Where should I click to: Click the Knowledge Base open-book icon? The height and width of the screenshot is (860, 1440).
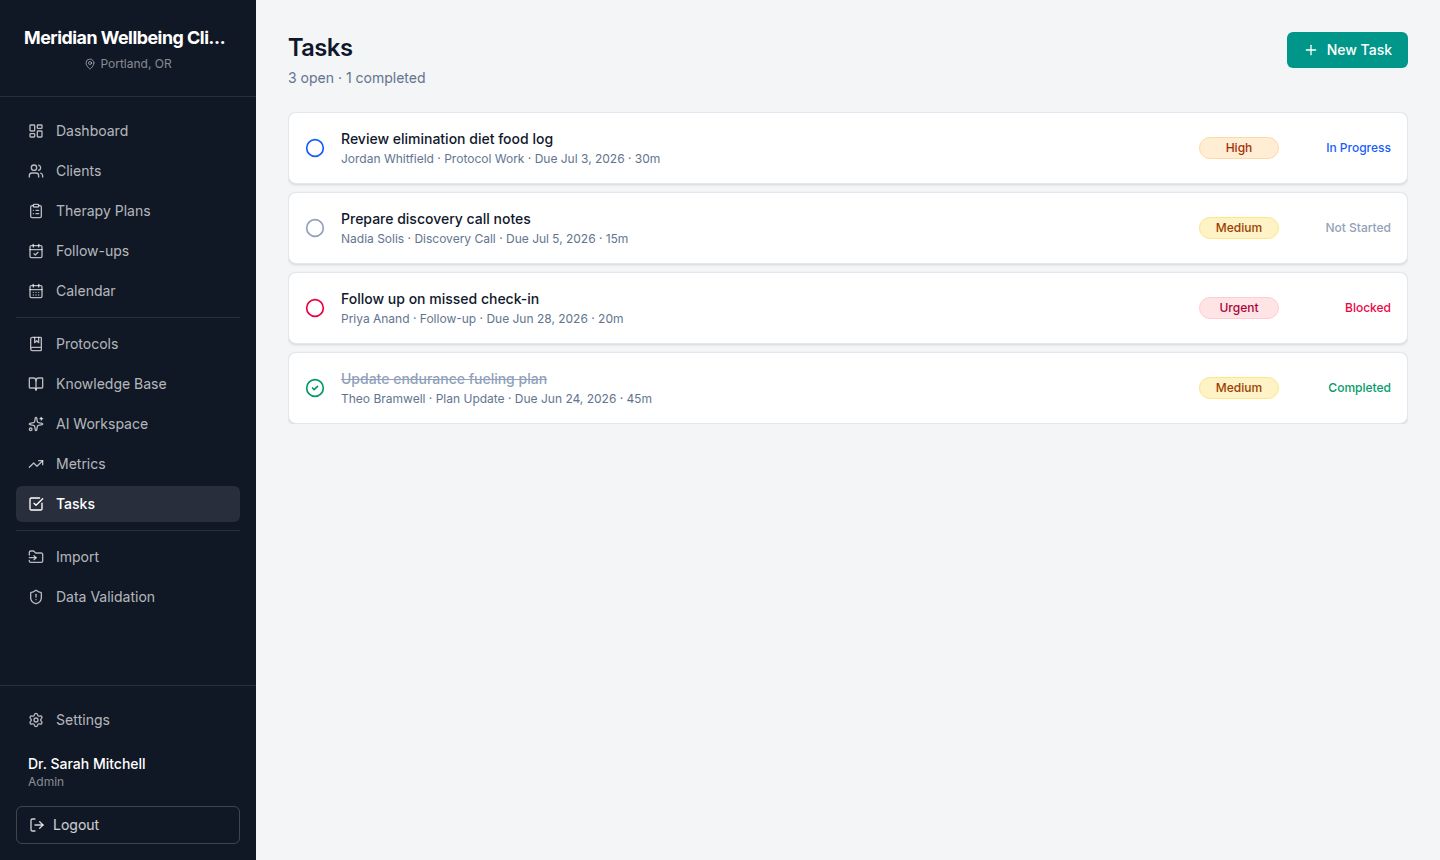click(x=36, y=384)
